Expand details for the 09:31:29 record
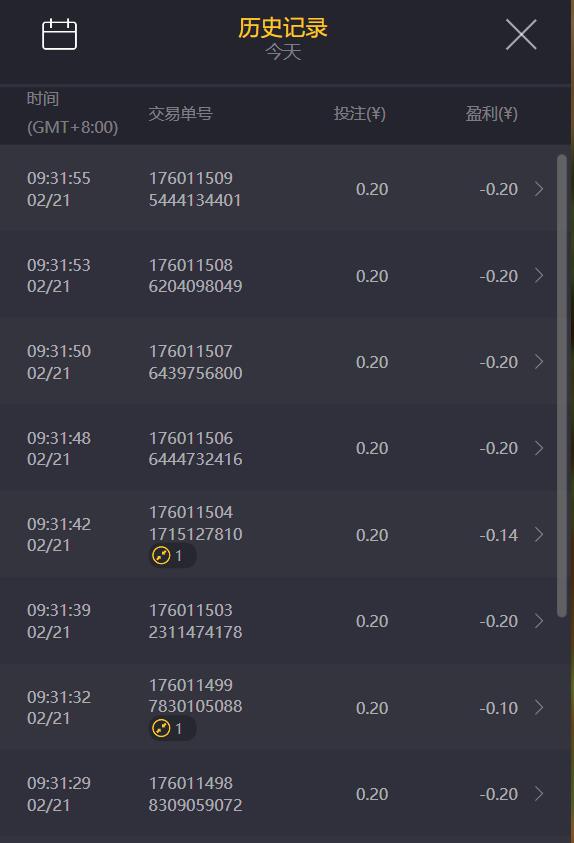Image resolution: width=574 pixels, height=843 pixels. tap(539, 794)
